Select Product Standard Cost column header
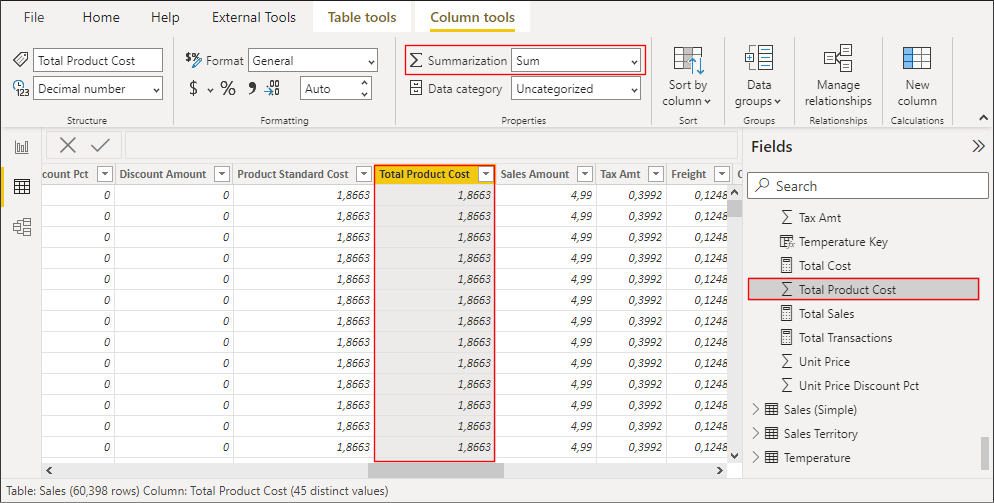The height and width of the screenshot is (503, 994). [x=293, y=174]
